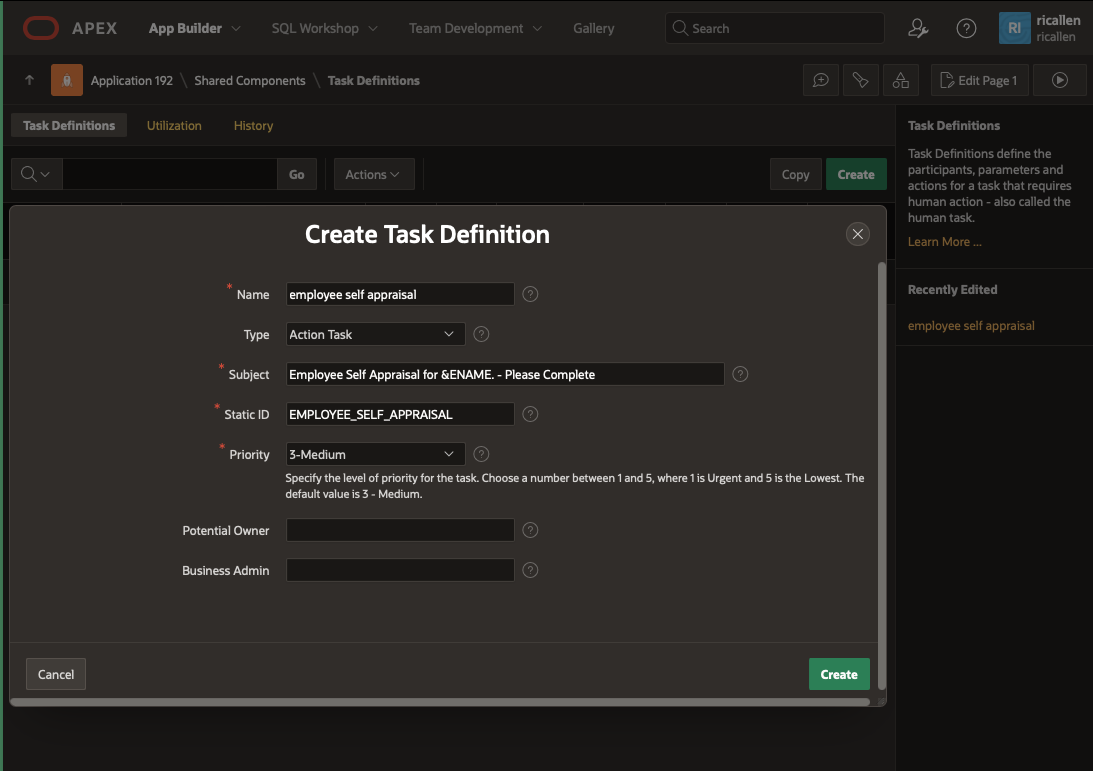The image size is (1093, 771).
Task: Click help icon next to Subject field
Action: tap(740, 374)
